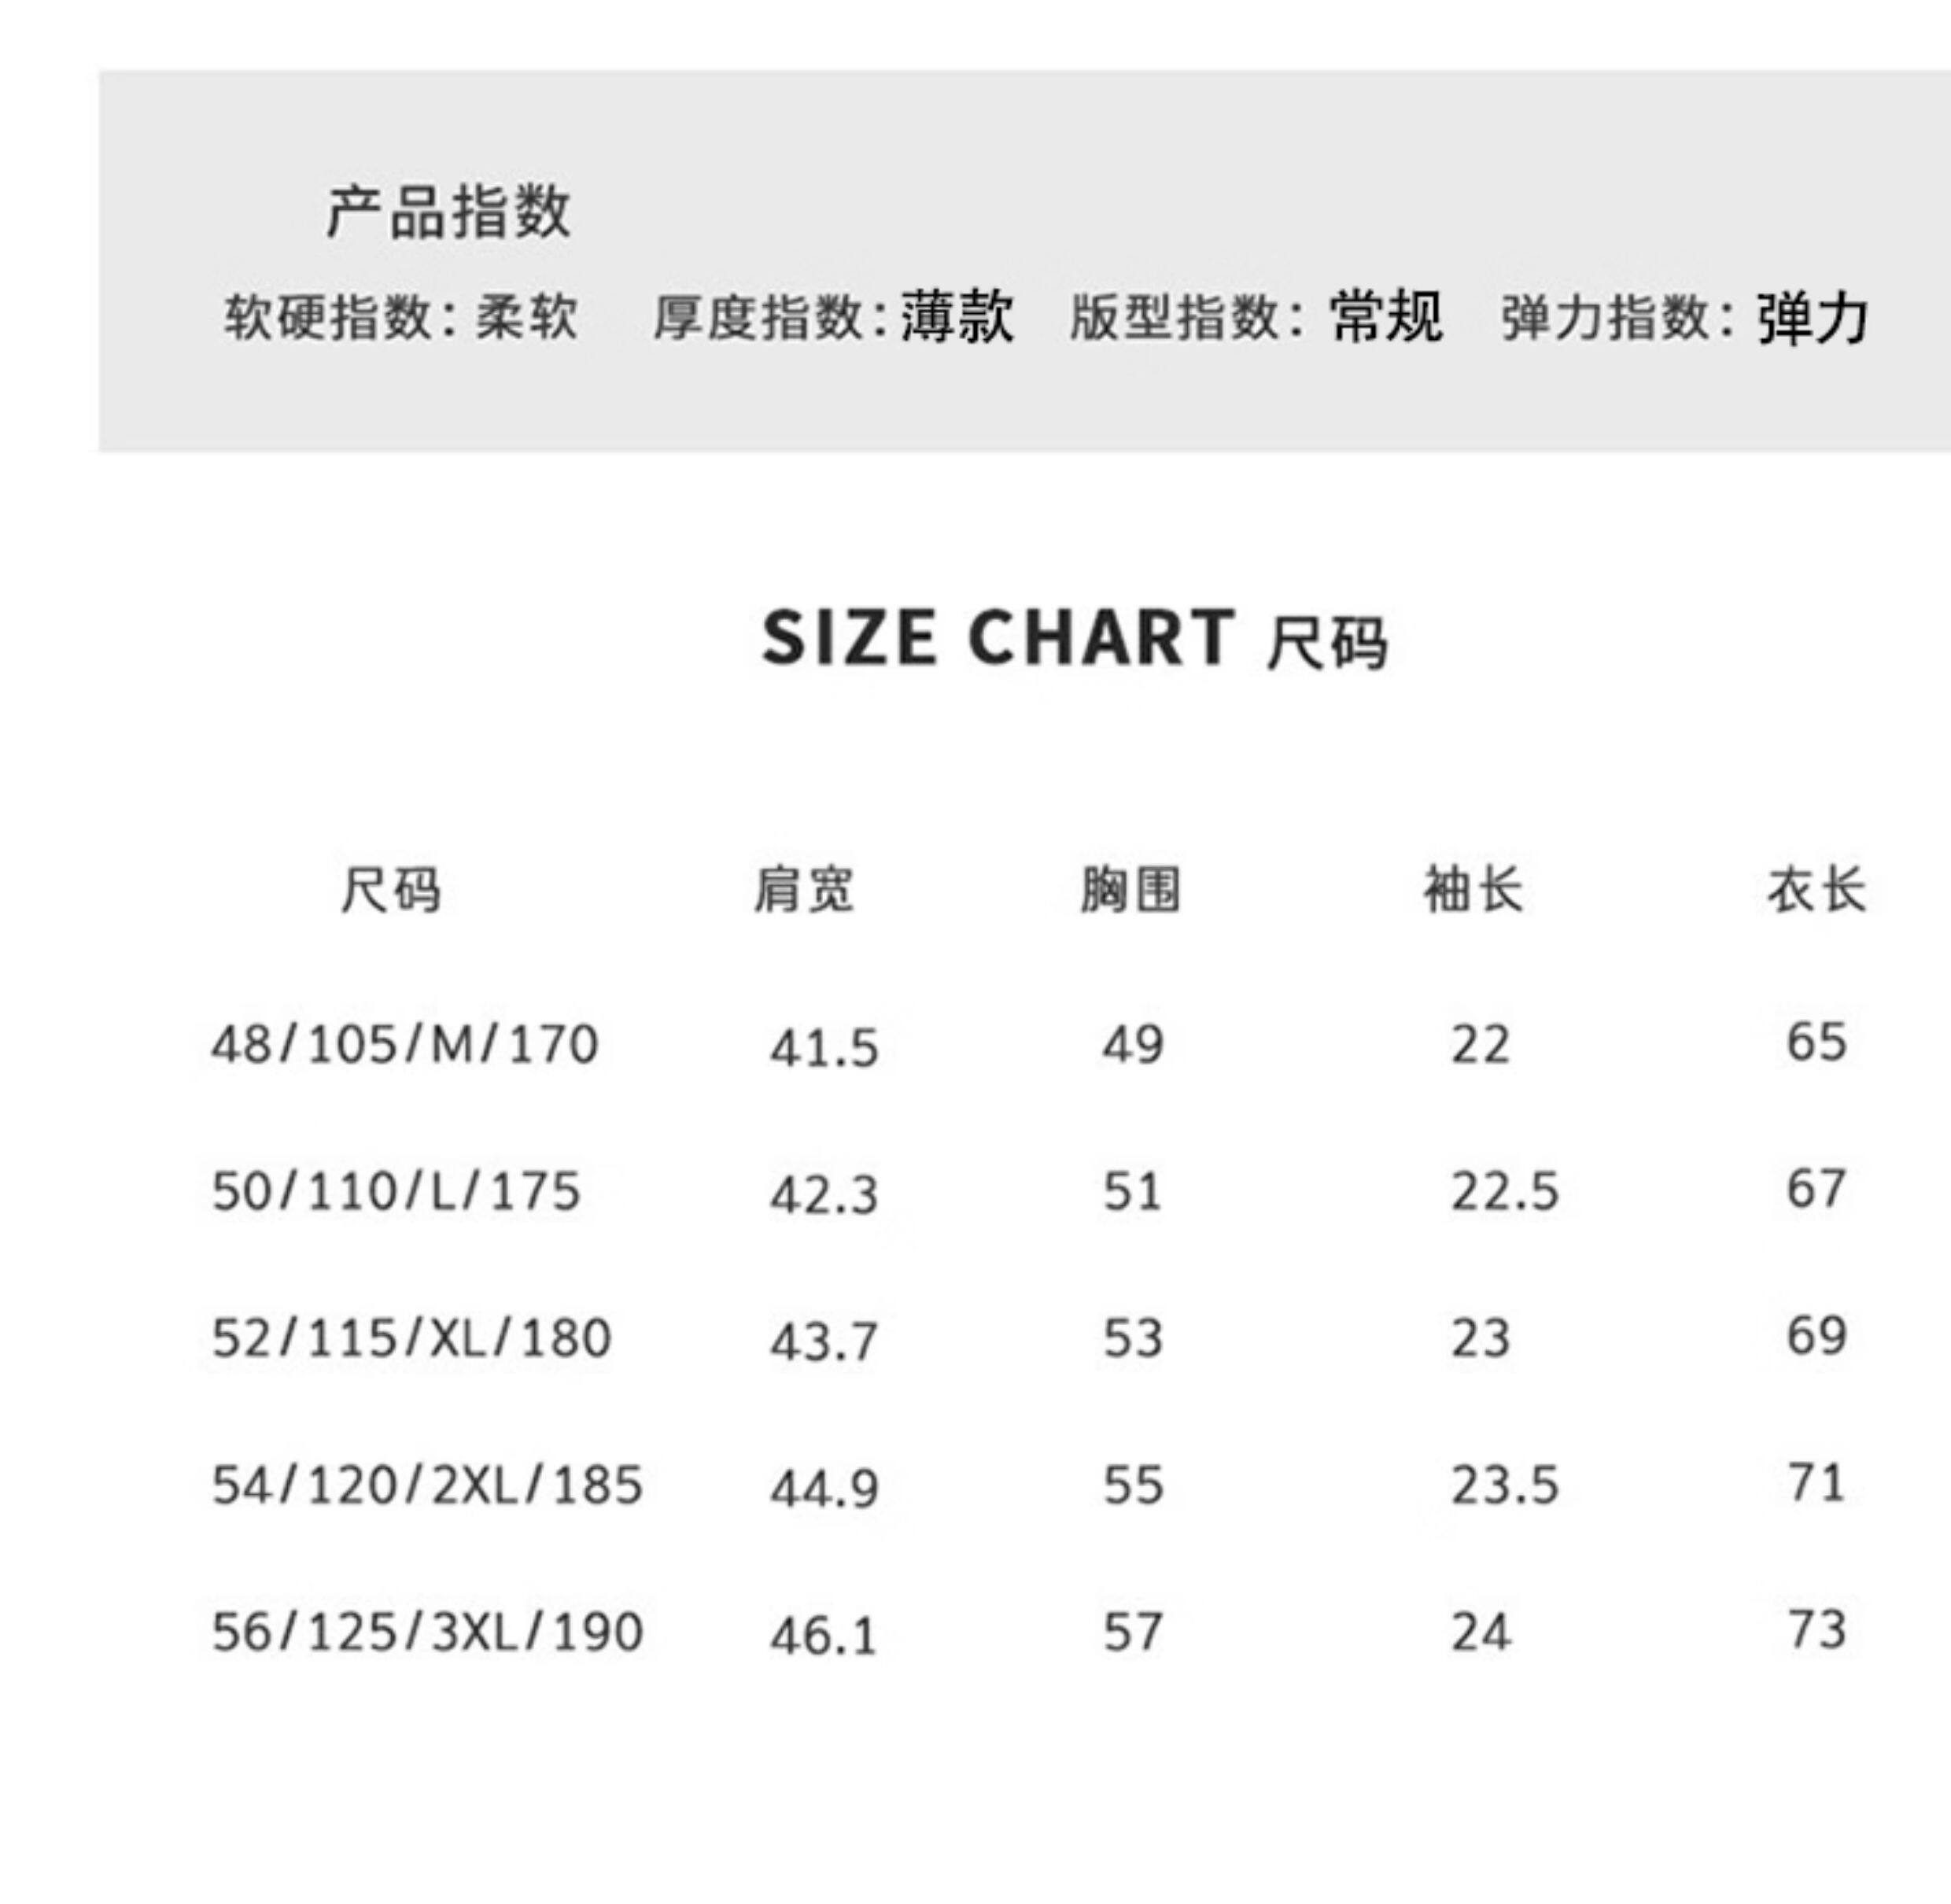Select the 48/105/M/170 size row label
The image size is (1951, 1904).
(x=405, y=1045)
